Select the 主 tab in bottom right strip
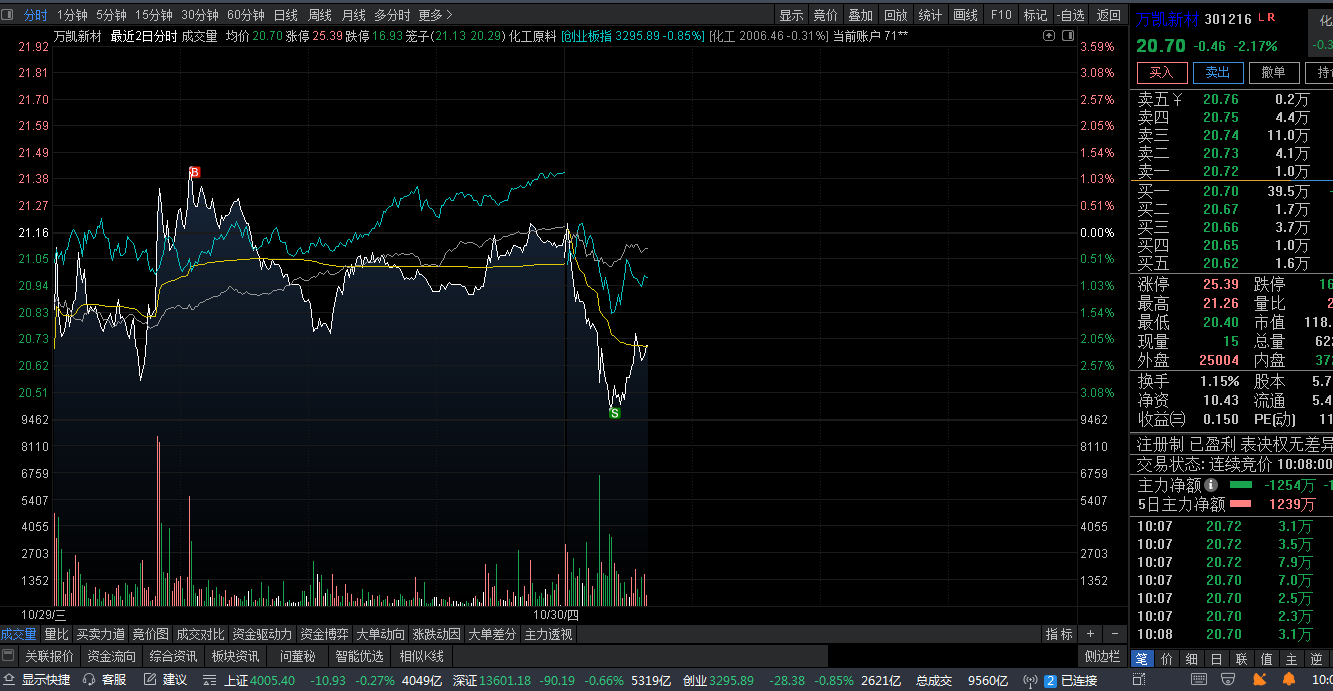Screen dimensions: 1333x691 [x=1291, y=659]
